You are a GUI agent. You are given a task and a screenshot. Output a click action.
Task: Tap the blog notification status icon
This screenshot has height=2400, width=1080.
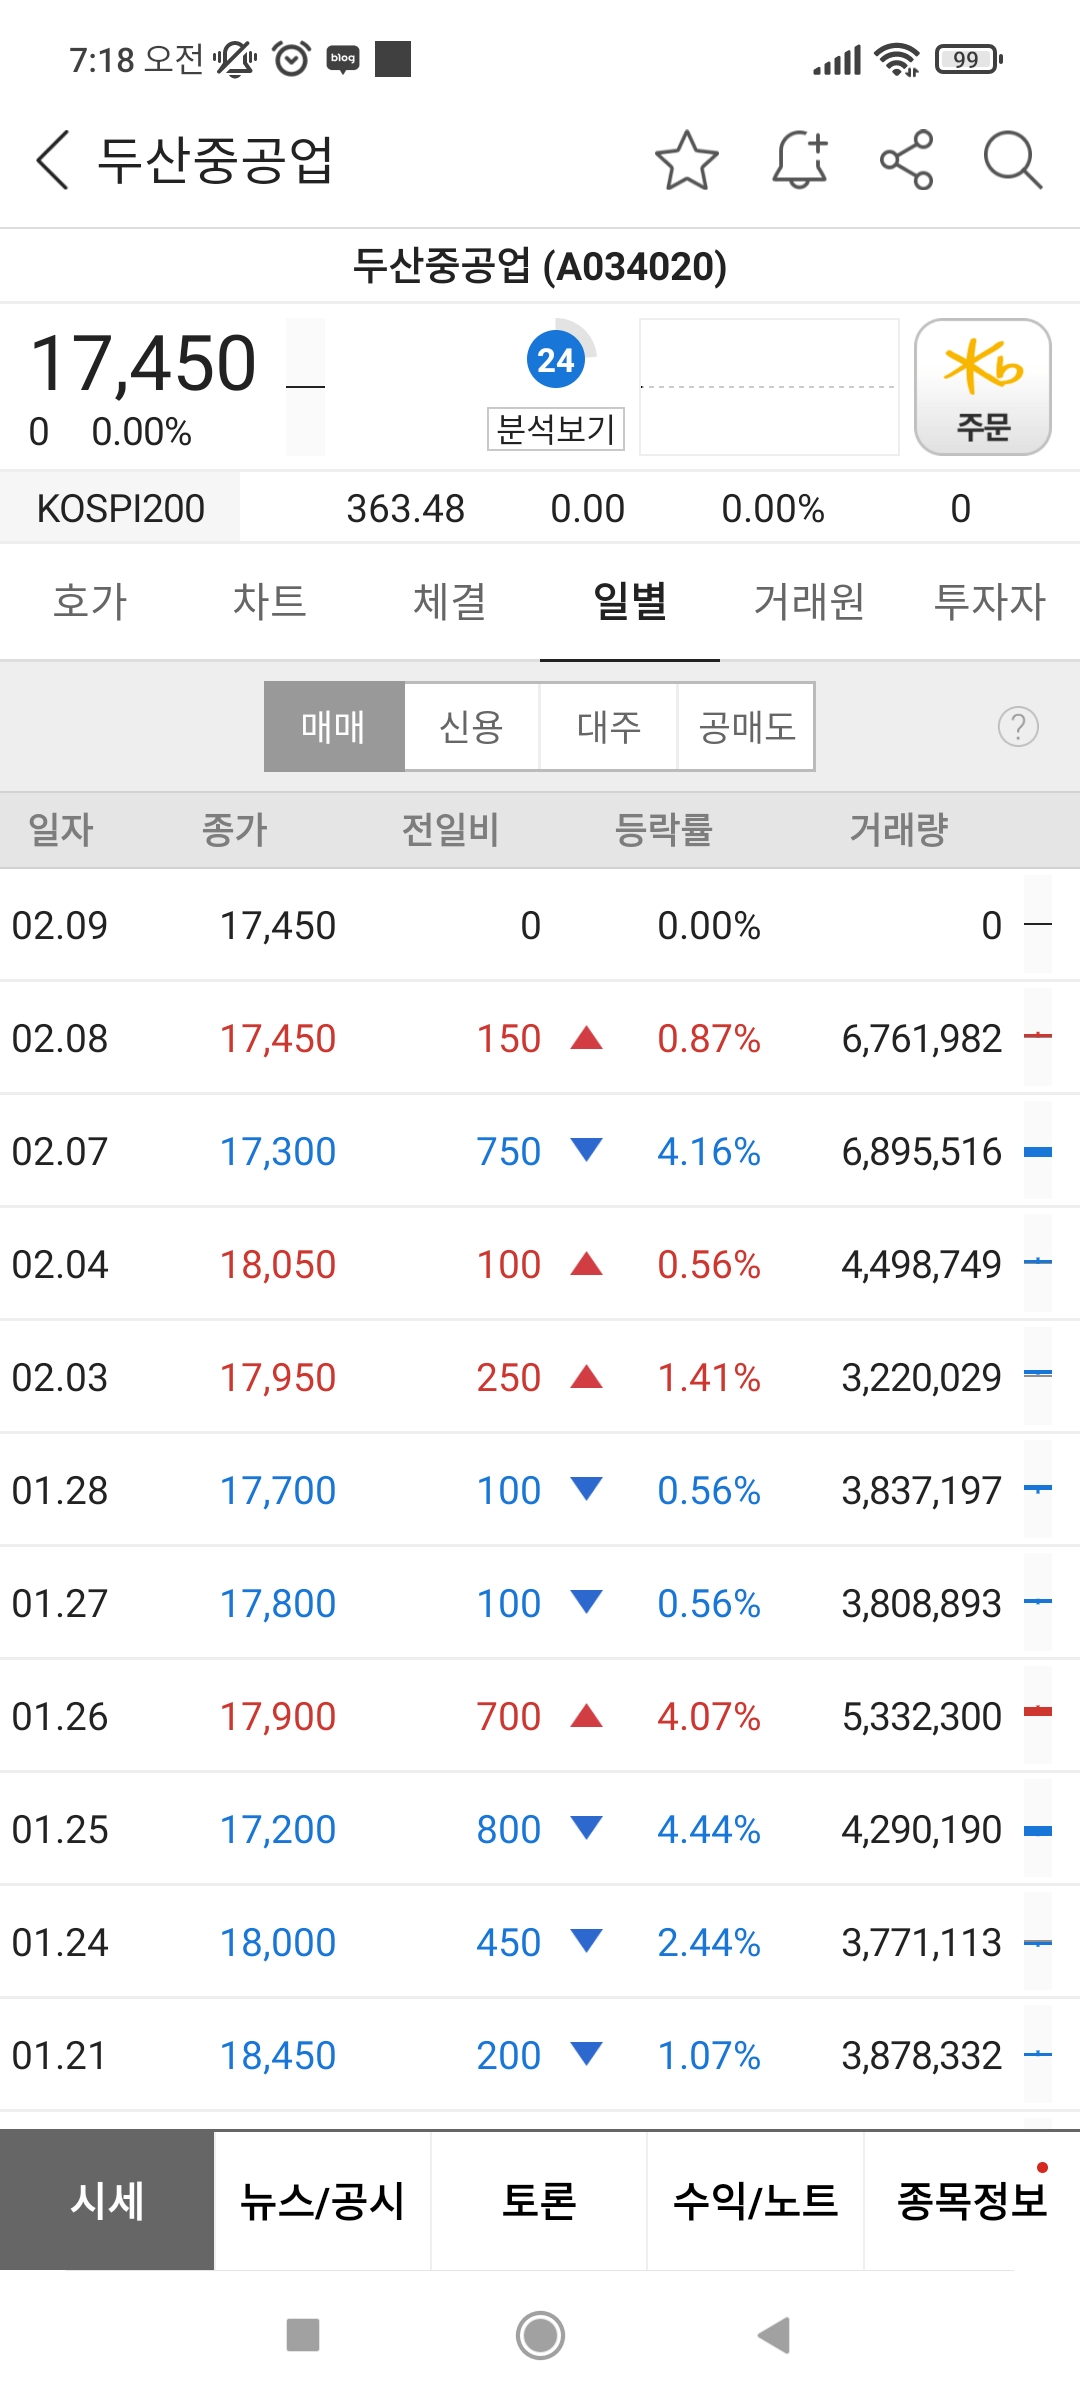(x=343, y=59)
